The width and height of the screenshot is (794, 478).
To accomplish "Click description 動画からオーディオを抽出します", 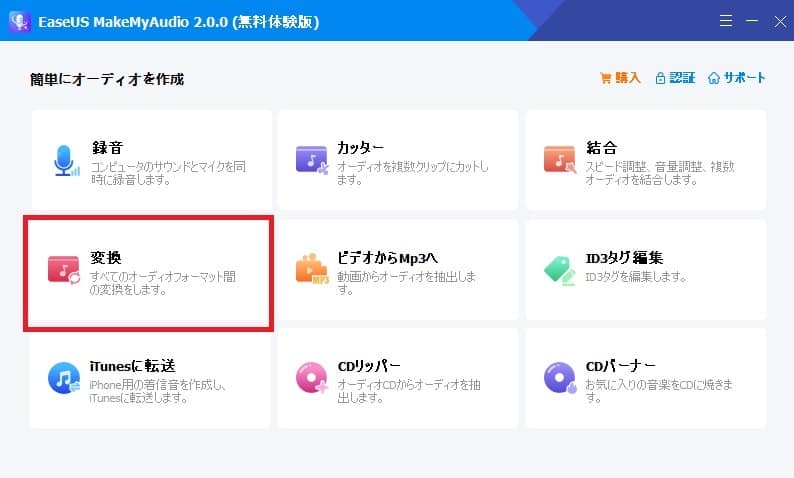I will pyautogui.click(x=407, y=283).
